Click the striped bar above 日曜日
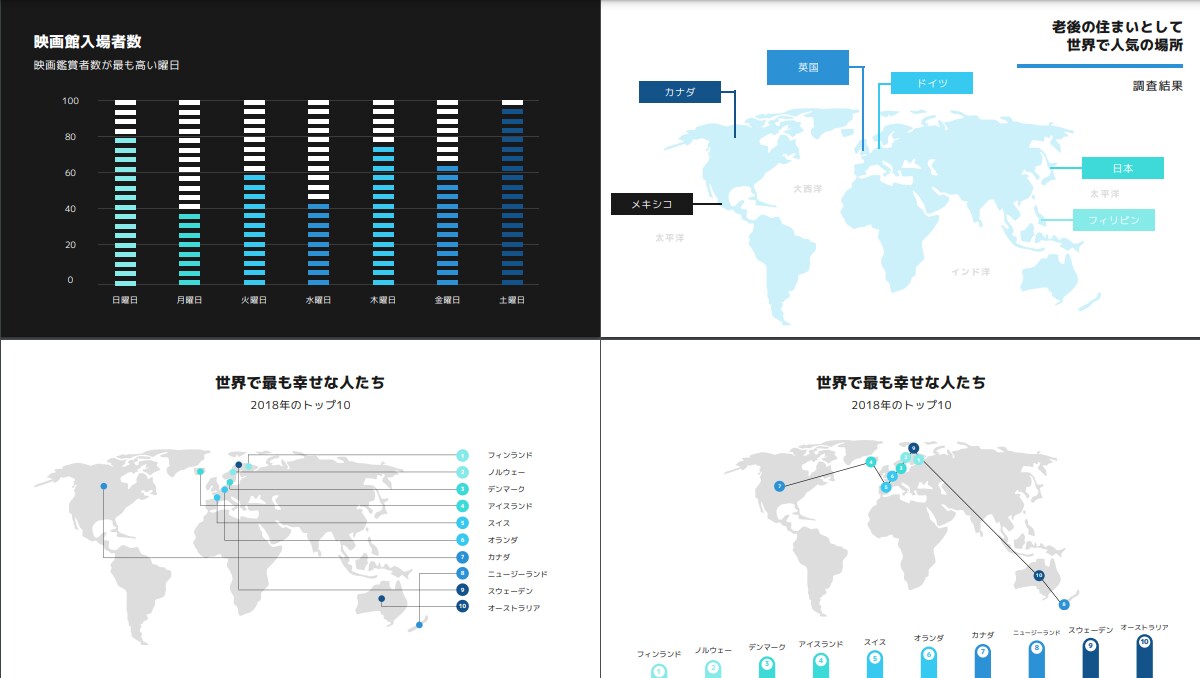The image size is (1200, 678). (125, 193)
